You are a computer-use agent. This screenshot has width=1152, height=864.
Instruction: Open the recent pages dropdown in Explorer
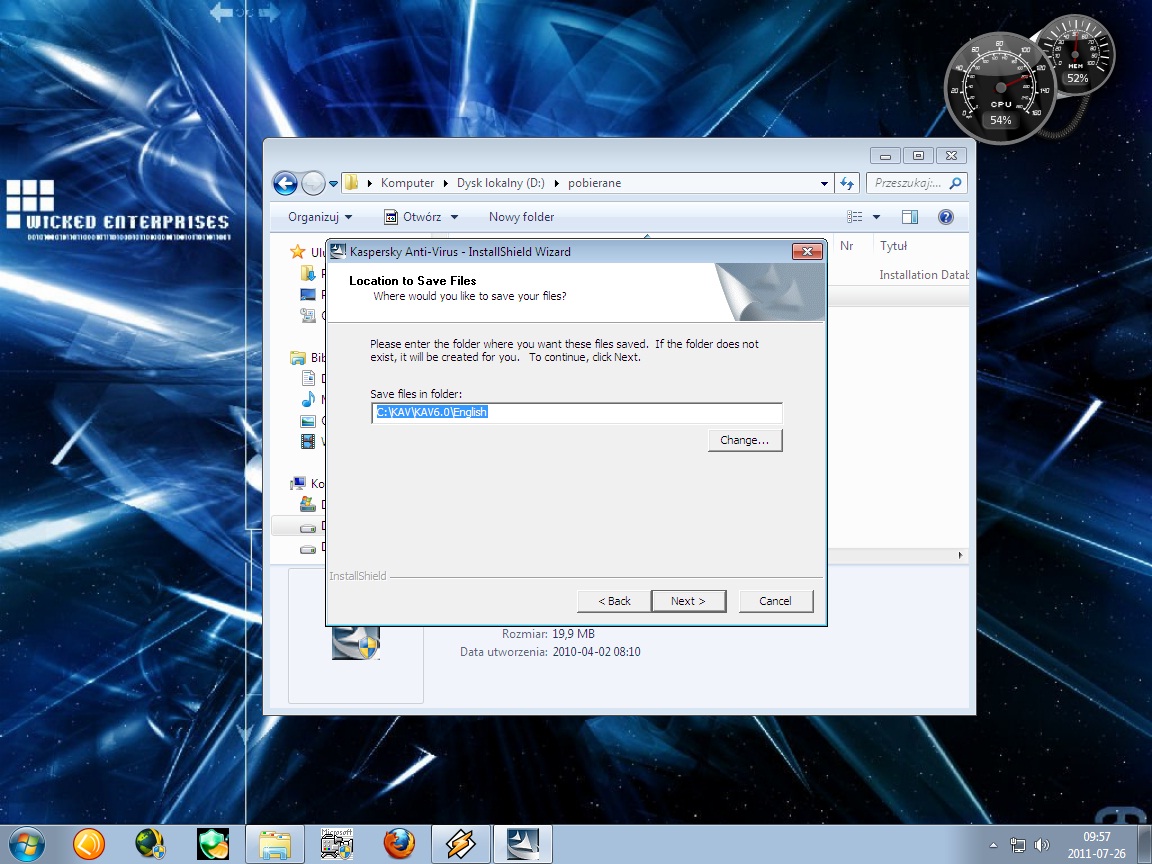pos(334,184)
